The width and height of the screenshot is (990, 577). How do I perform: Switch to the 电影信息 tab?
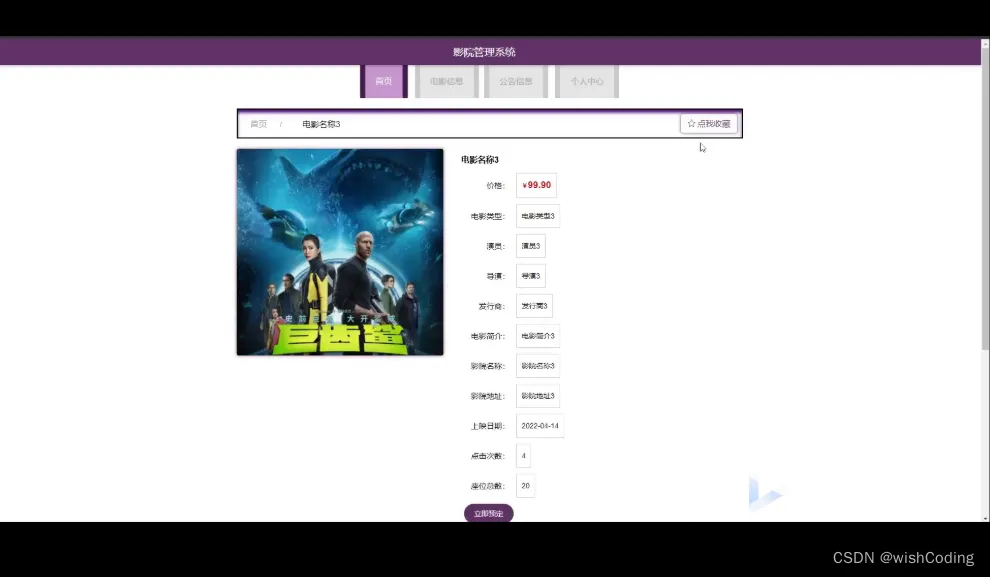point(446,81)
